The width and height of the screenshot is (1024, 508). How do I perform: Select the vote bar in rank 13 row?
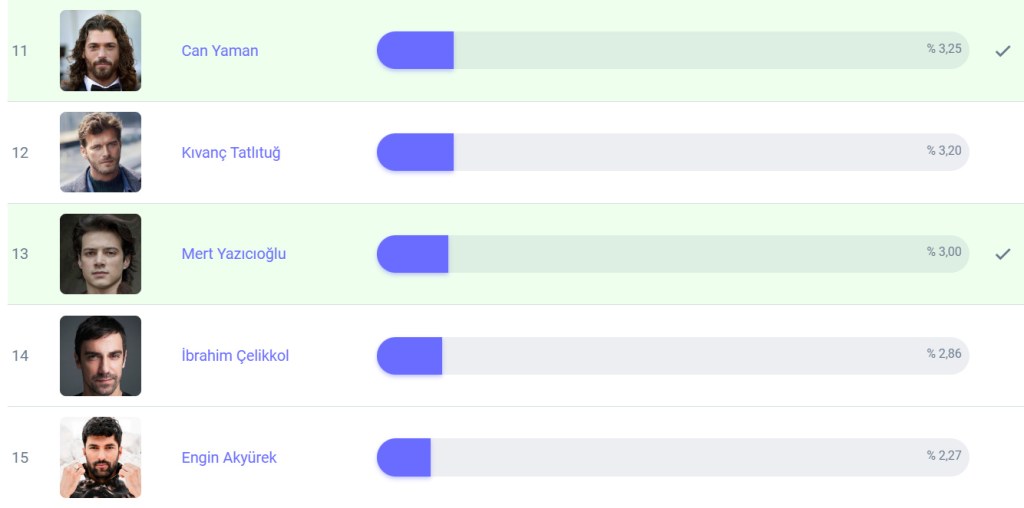pyautogui.click(x=412, y=254)
